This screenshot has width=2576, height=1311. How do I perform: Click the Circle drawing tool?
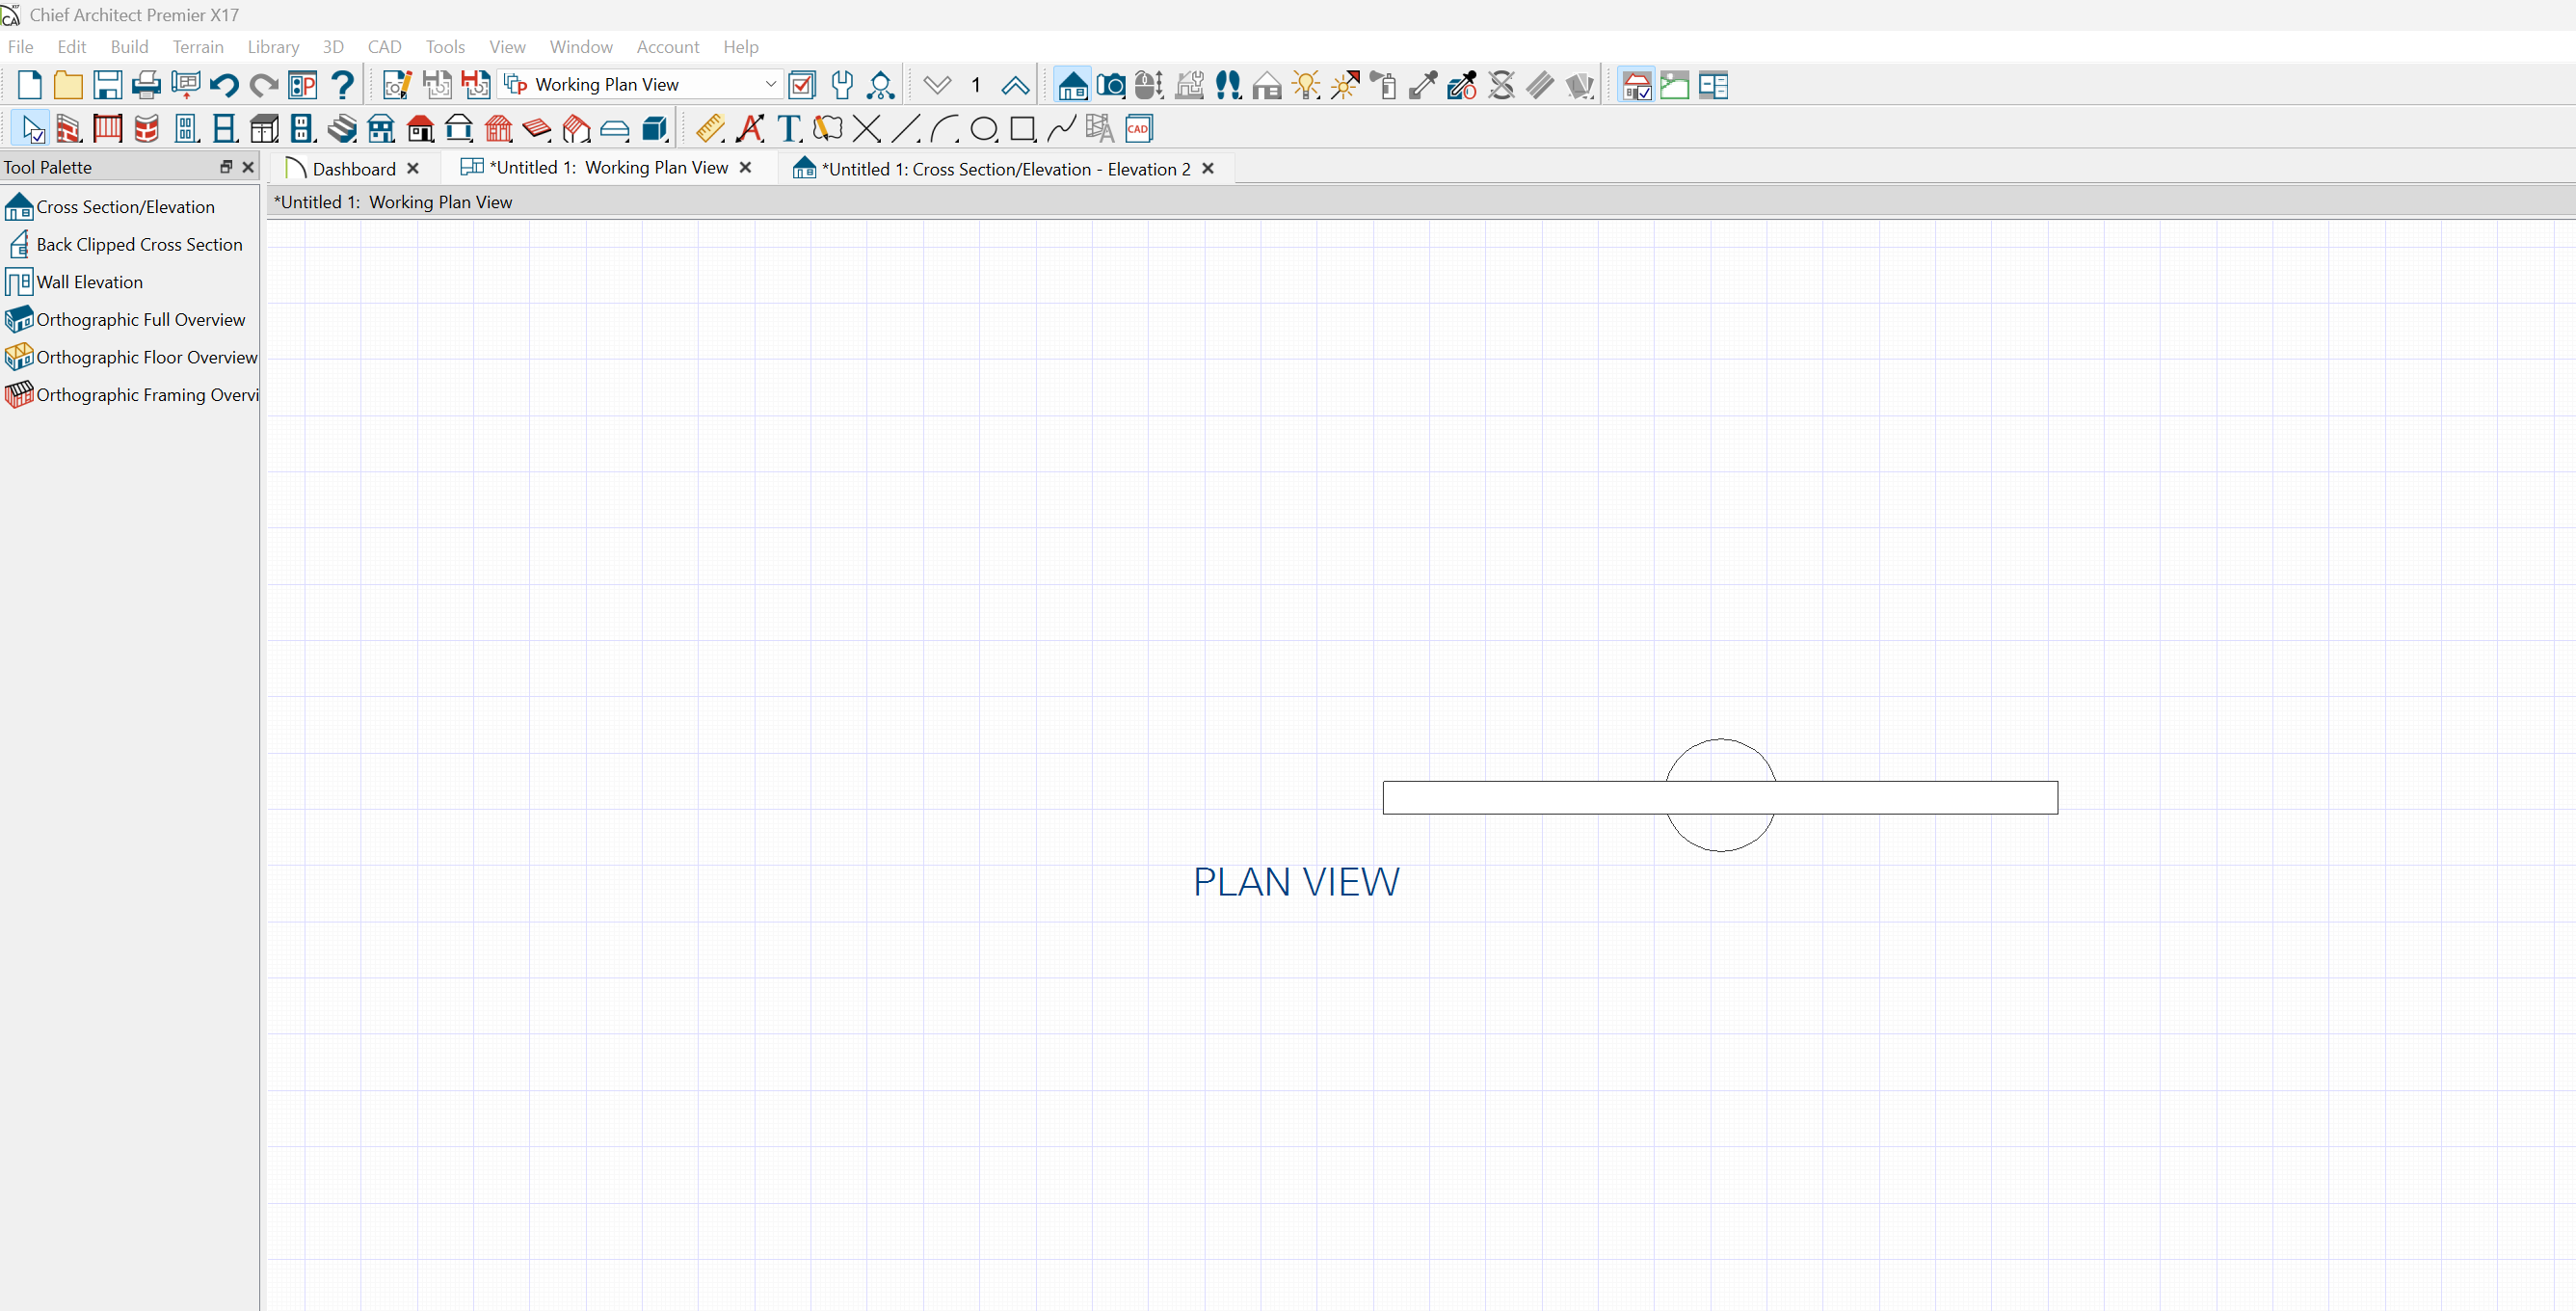tap(984, 129)
